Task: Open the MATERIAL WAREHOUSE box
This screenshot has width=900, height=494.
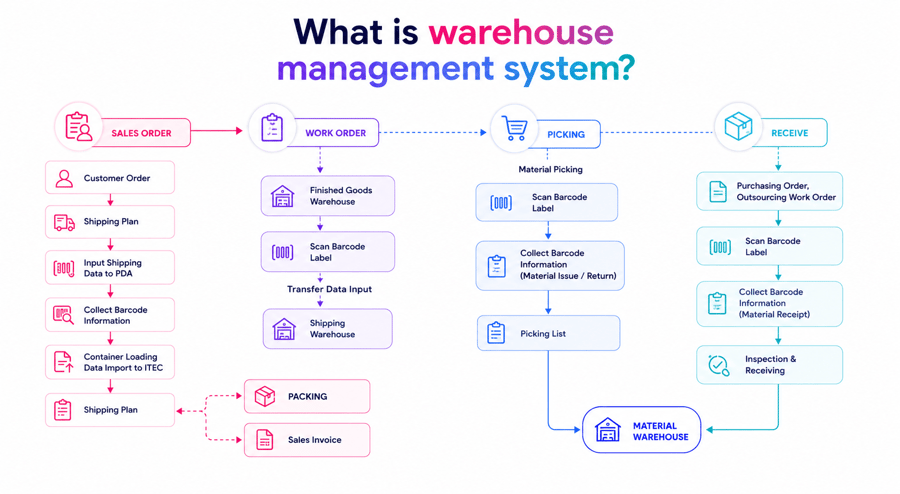Action: 642,430
